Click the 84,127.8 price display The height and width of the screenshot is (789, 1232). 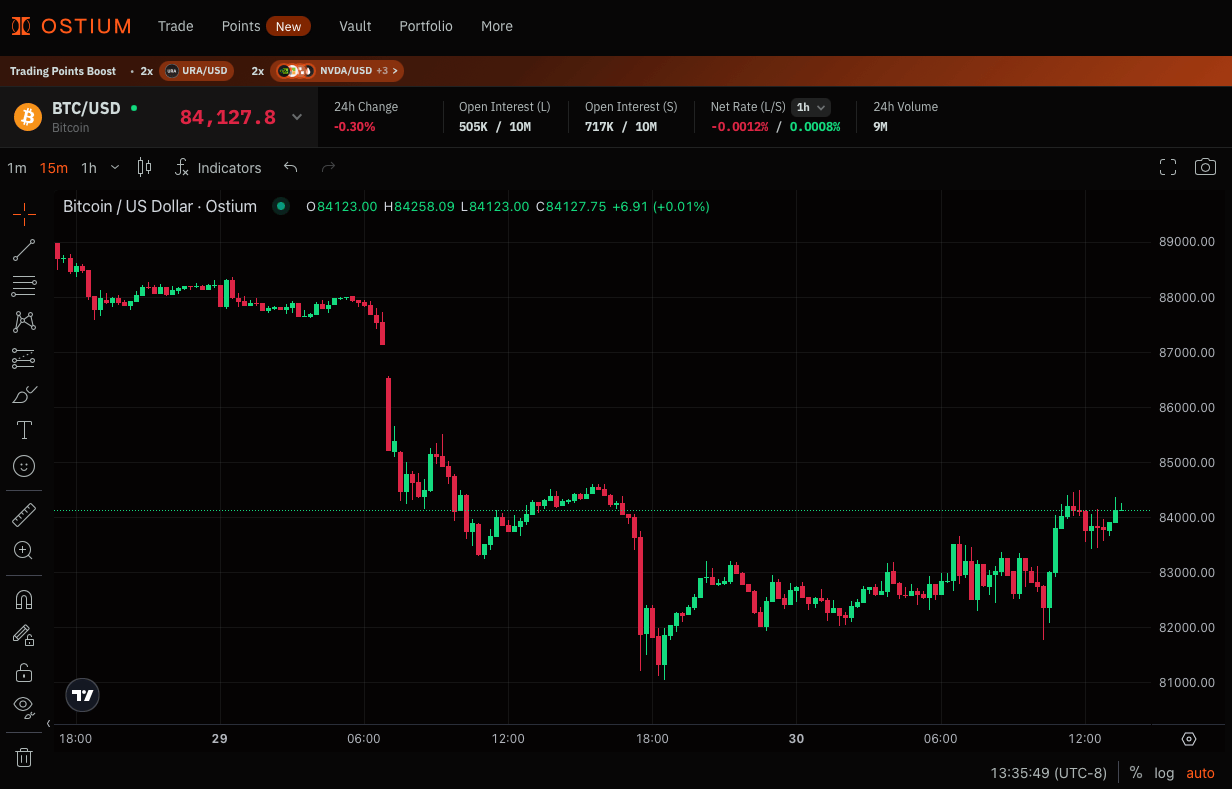pos(228,117)
